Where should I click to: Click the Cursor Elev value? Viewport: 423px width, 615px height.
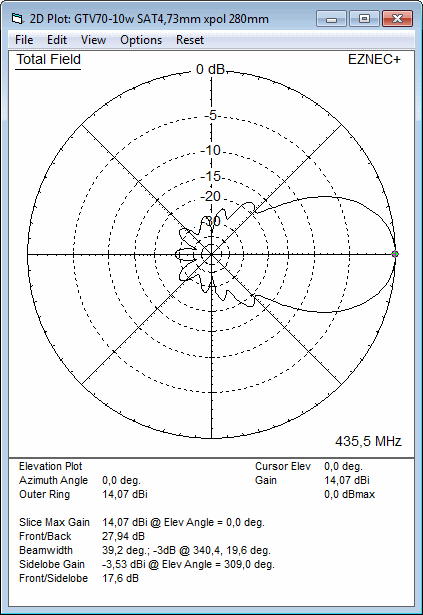(x=343, y=466)
